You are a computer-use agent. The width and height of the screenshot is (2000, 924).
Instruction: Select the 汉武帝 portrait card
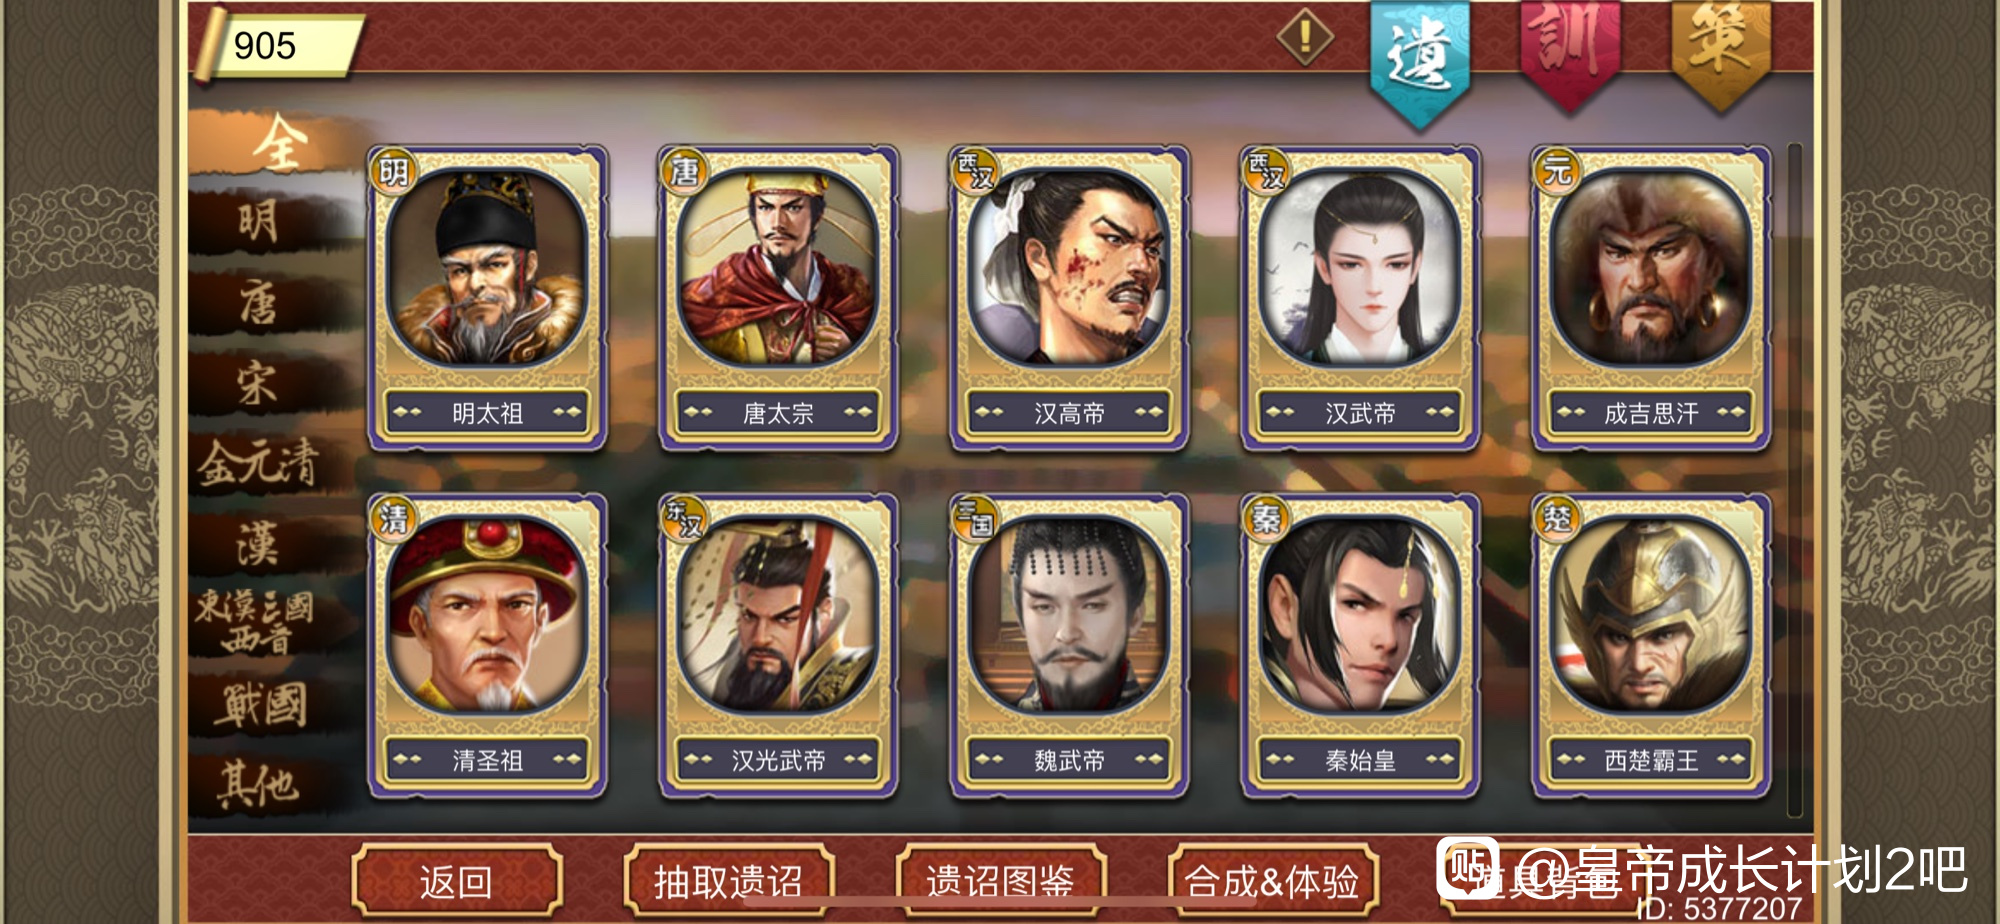click(1360, 298)
